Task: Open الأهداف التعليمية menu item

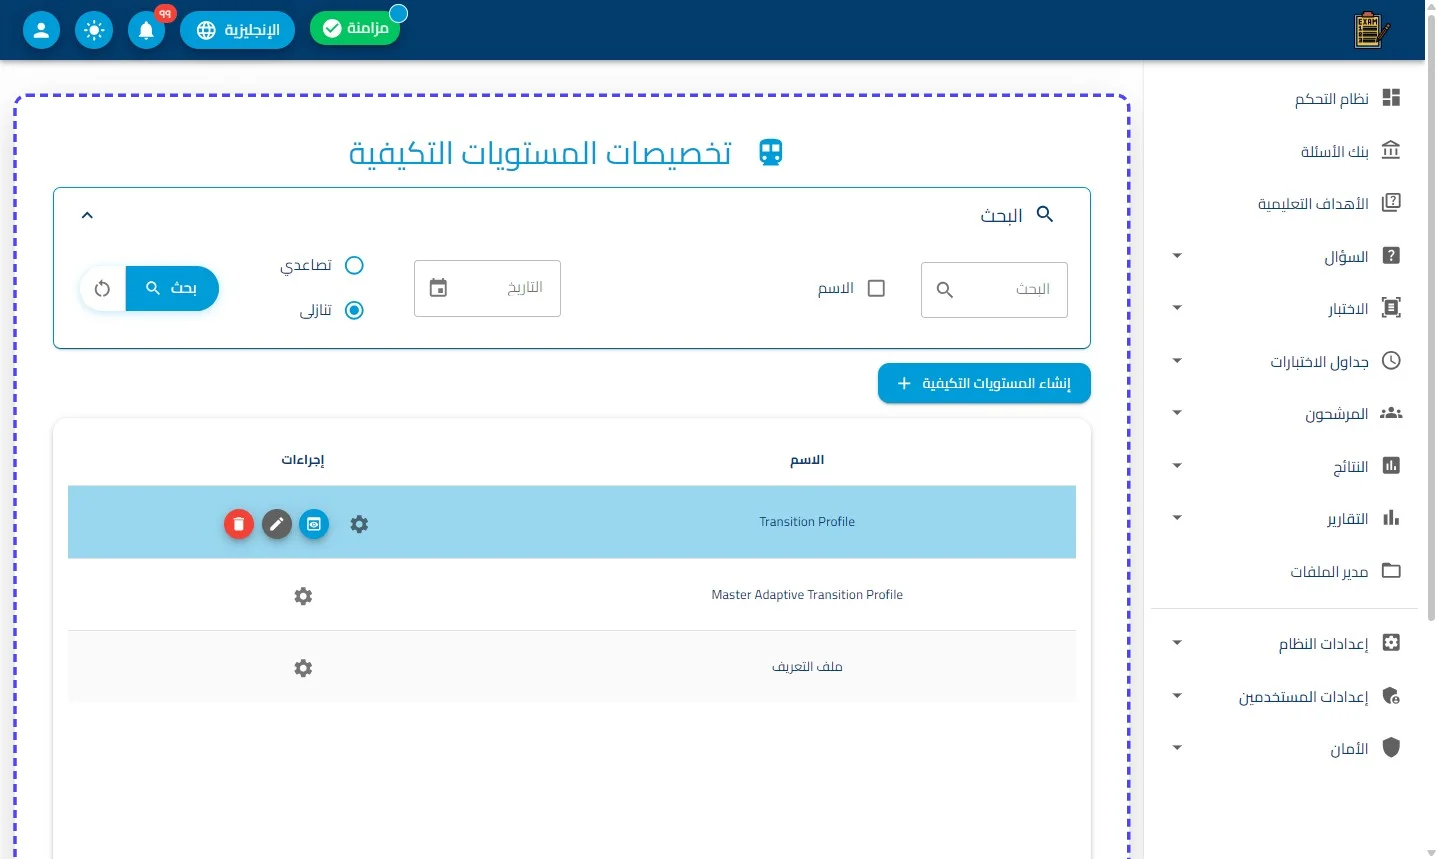Action: coord(1284,203)
